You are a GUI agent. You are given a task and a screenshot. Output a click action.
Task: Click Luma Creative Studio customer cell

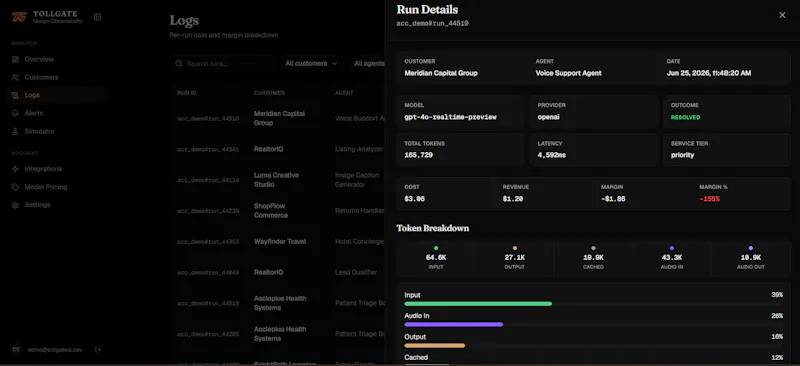[276, 180]
